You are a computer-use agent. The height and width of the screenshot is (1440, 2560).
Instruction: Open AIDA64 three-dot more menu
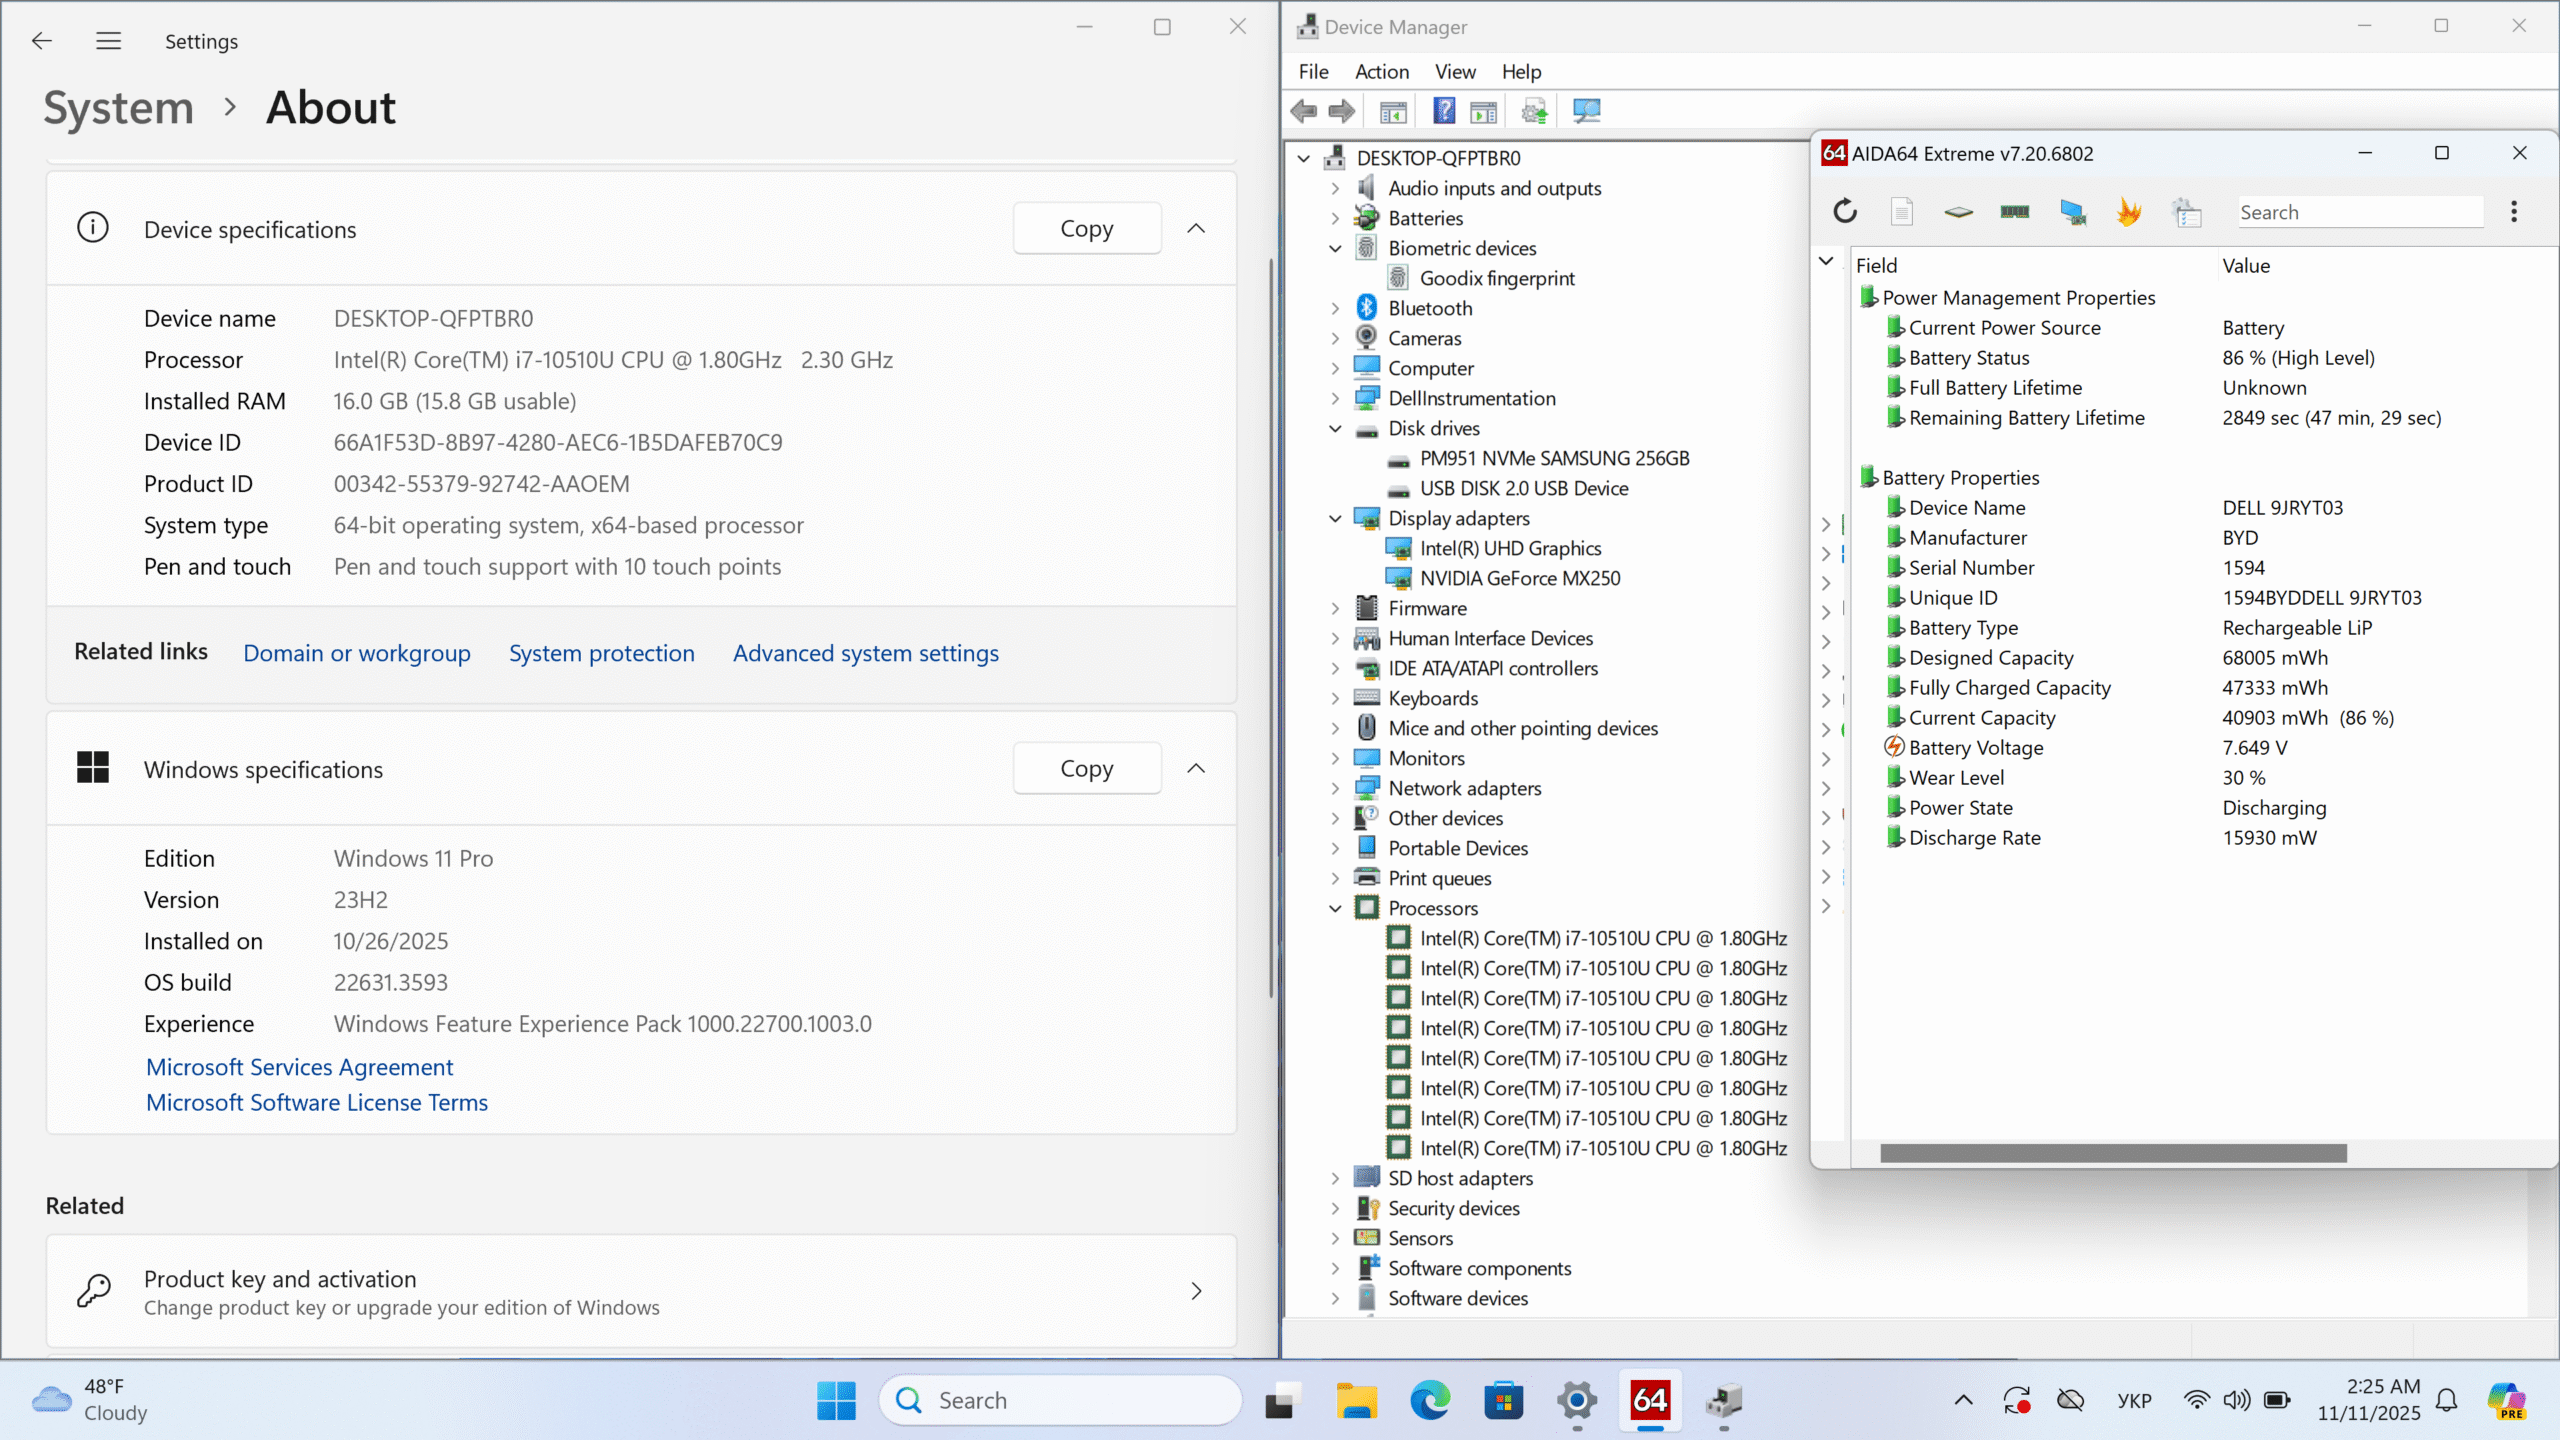pos(2514,211)
